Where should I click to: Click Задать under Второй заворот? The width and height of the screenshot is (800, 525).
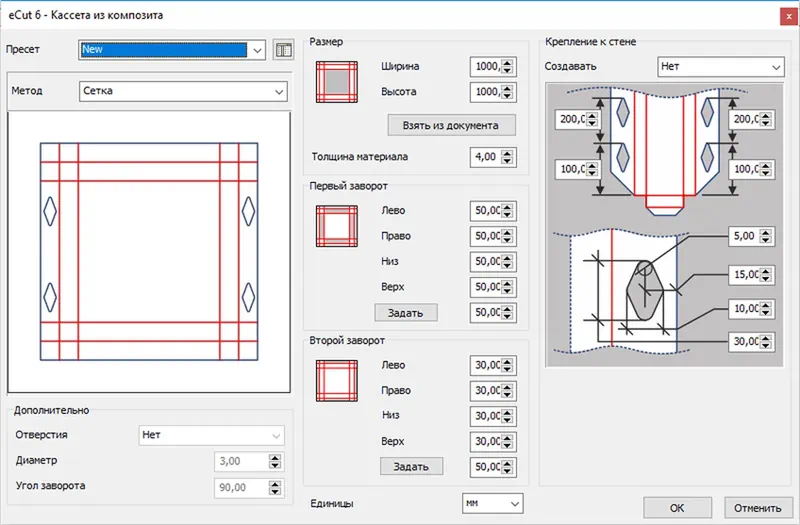coord(410,466)
